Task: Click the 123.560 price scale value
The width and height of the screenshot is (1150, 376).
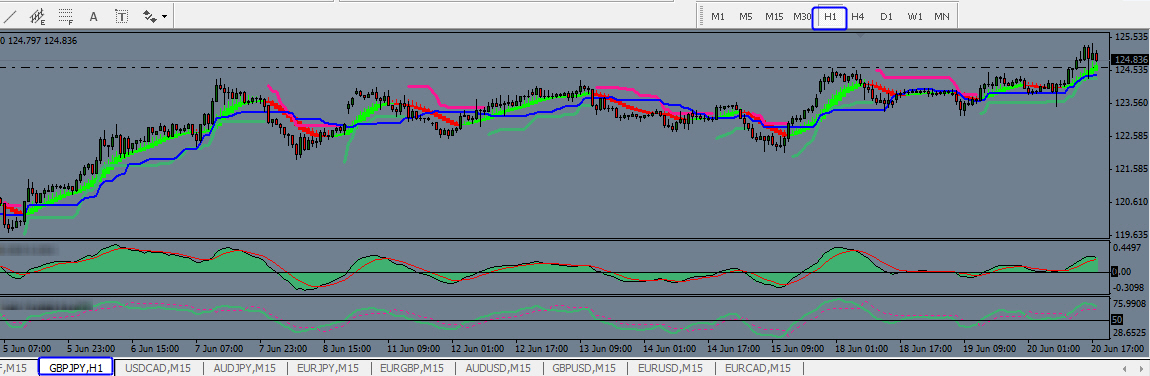Action: pos(1130,103)
